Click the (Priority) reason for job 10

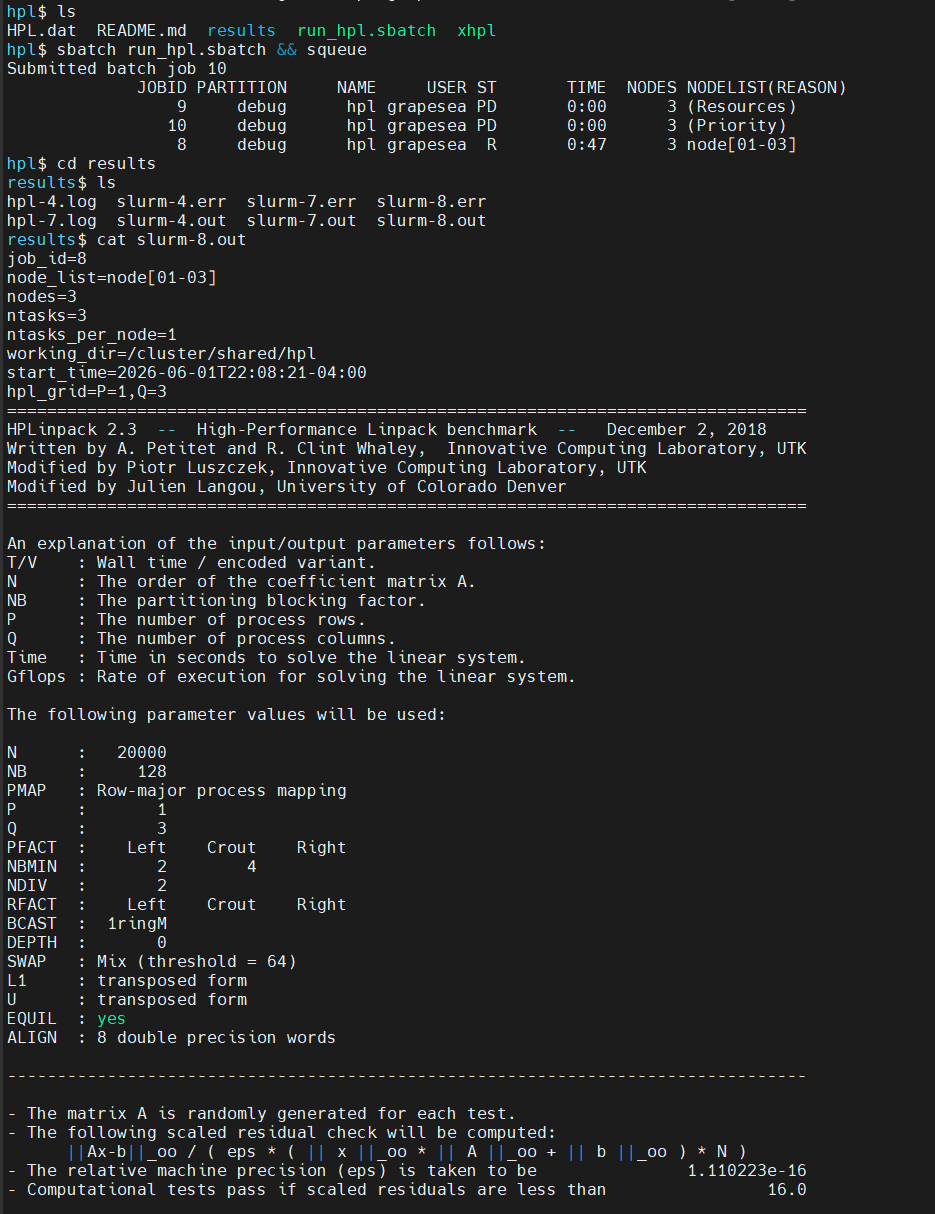click(x=737, y=126)
